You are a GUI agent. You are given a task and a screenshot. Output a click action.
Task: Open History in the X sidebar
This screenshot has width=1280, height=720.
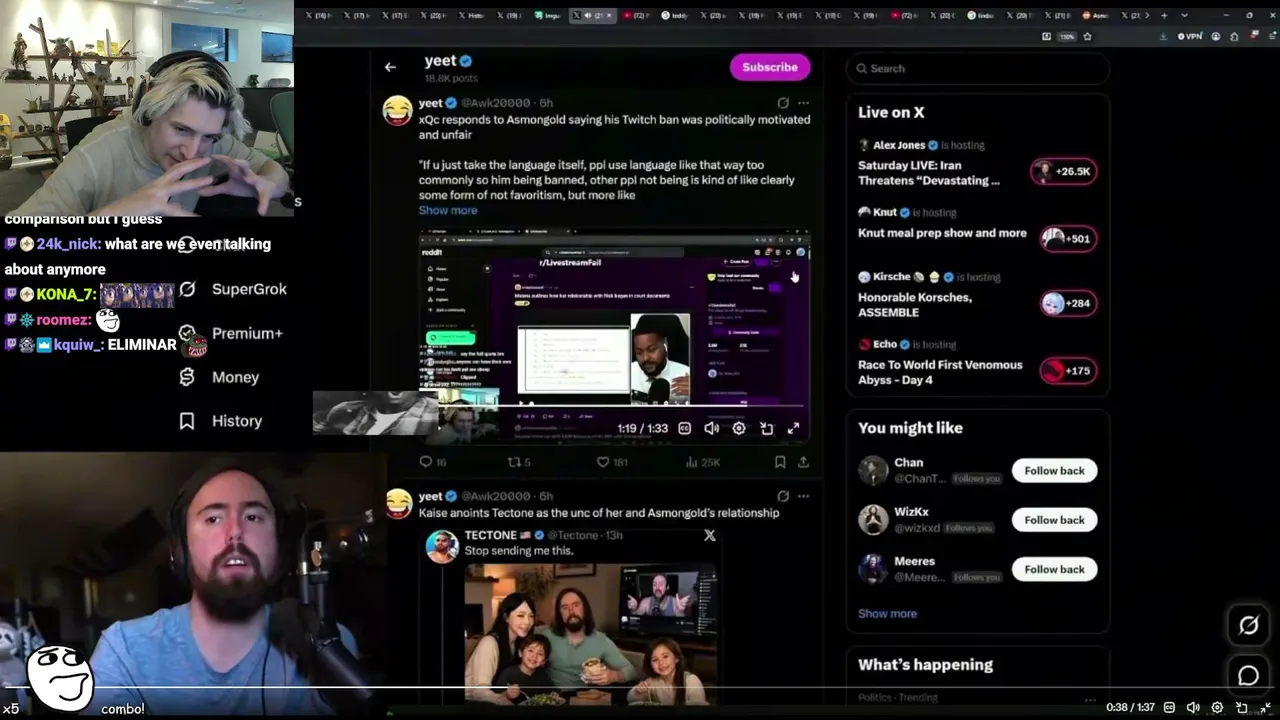coord(220,421)
